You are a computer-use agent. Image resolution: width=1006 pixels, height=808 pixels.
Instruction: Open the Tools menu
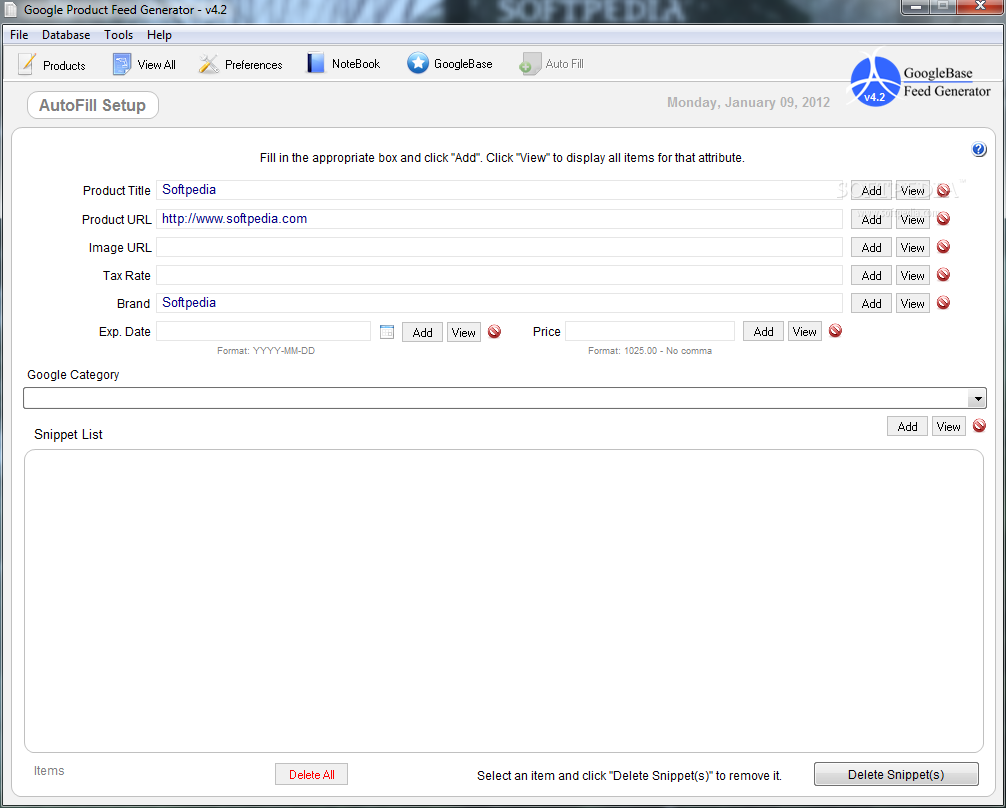coord(119,35)
